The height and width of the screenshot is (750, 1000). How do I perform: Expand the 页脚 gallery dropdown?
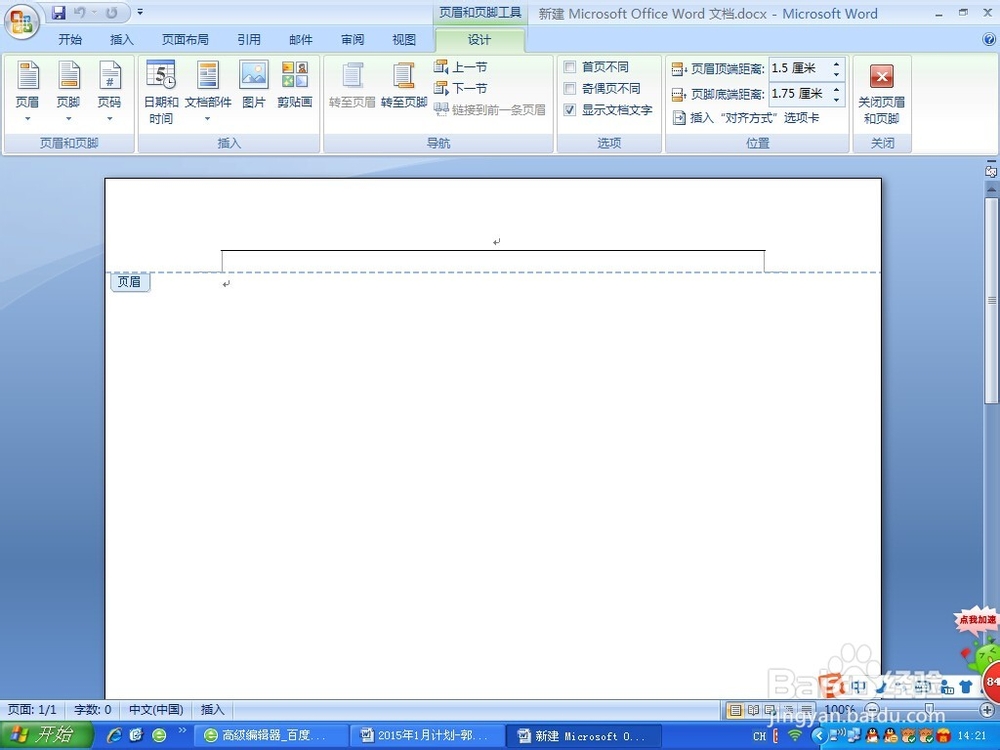(x=68, y=117)
